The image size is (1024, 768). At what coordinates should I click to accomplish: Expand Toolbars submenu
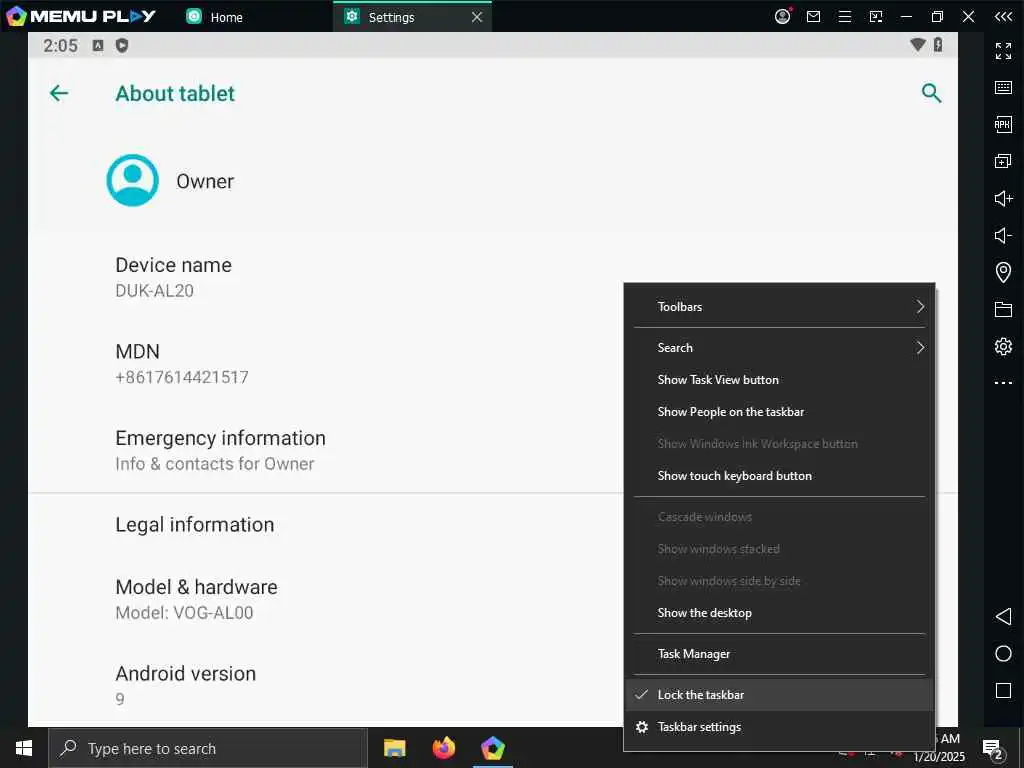coord(779,306)
